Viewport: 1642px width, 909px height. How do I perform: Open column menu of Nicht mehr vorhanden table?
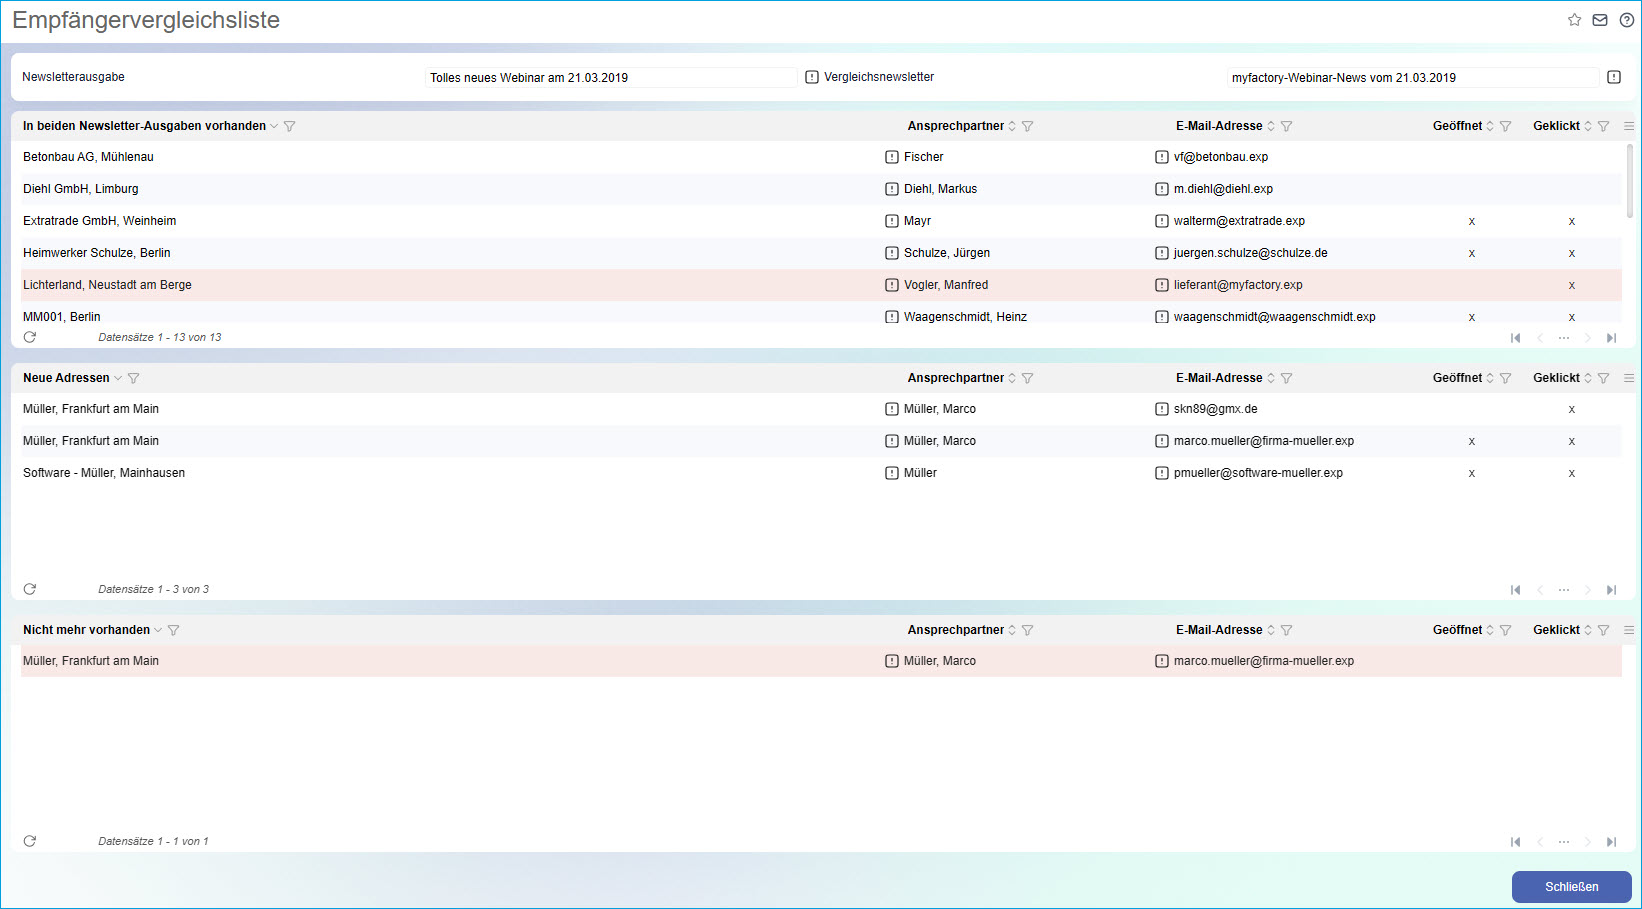pyautogui.click(x=1629, y=630)
